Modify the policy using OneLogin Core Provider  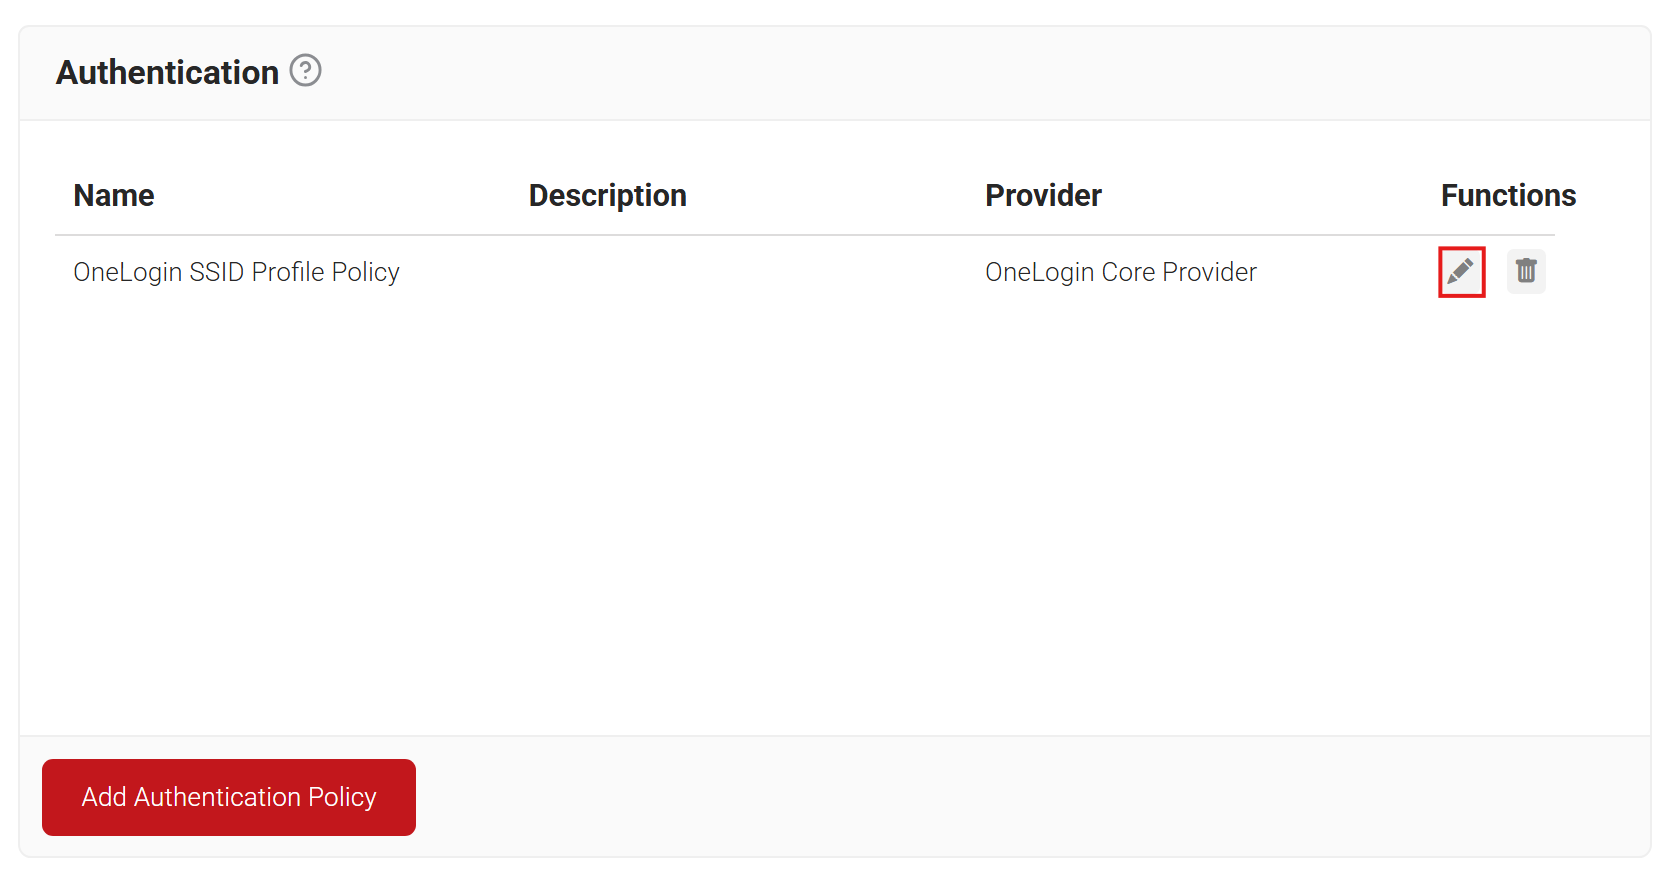[x=1461, y=271]
